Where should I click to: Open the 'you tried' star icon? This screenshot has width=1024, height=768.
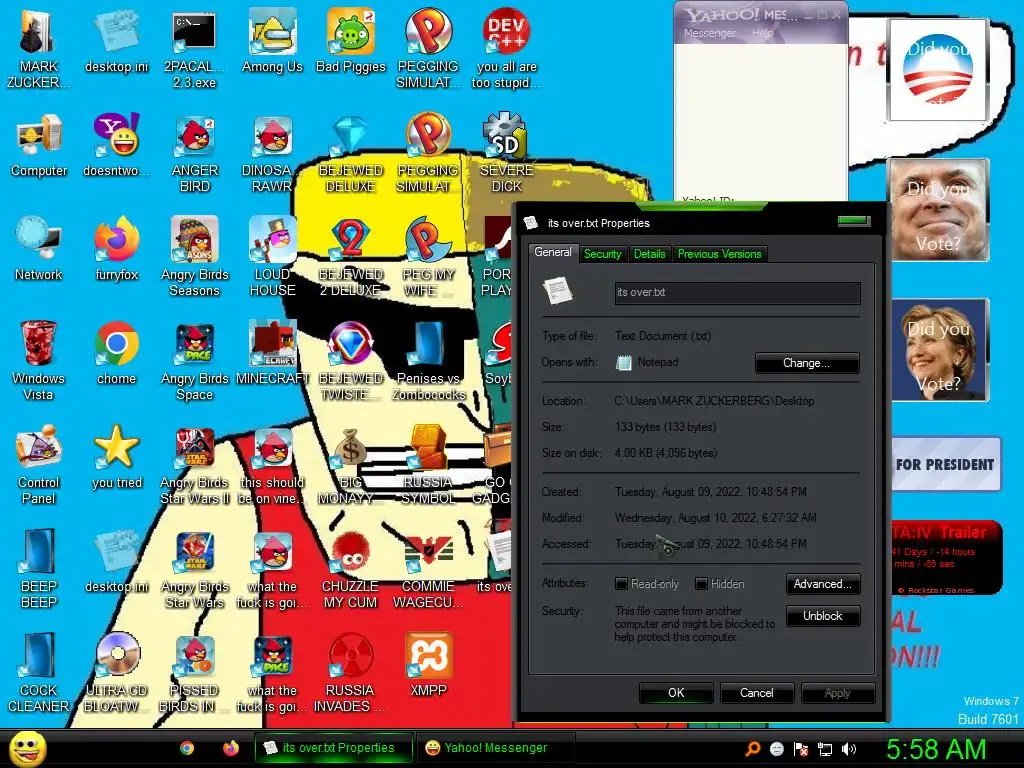[116, 447]
